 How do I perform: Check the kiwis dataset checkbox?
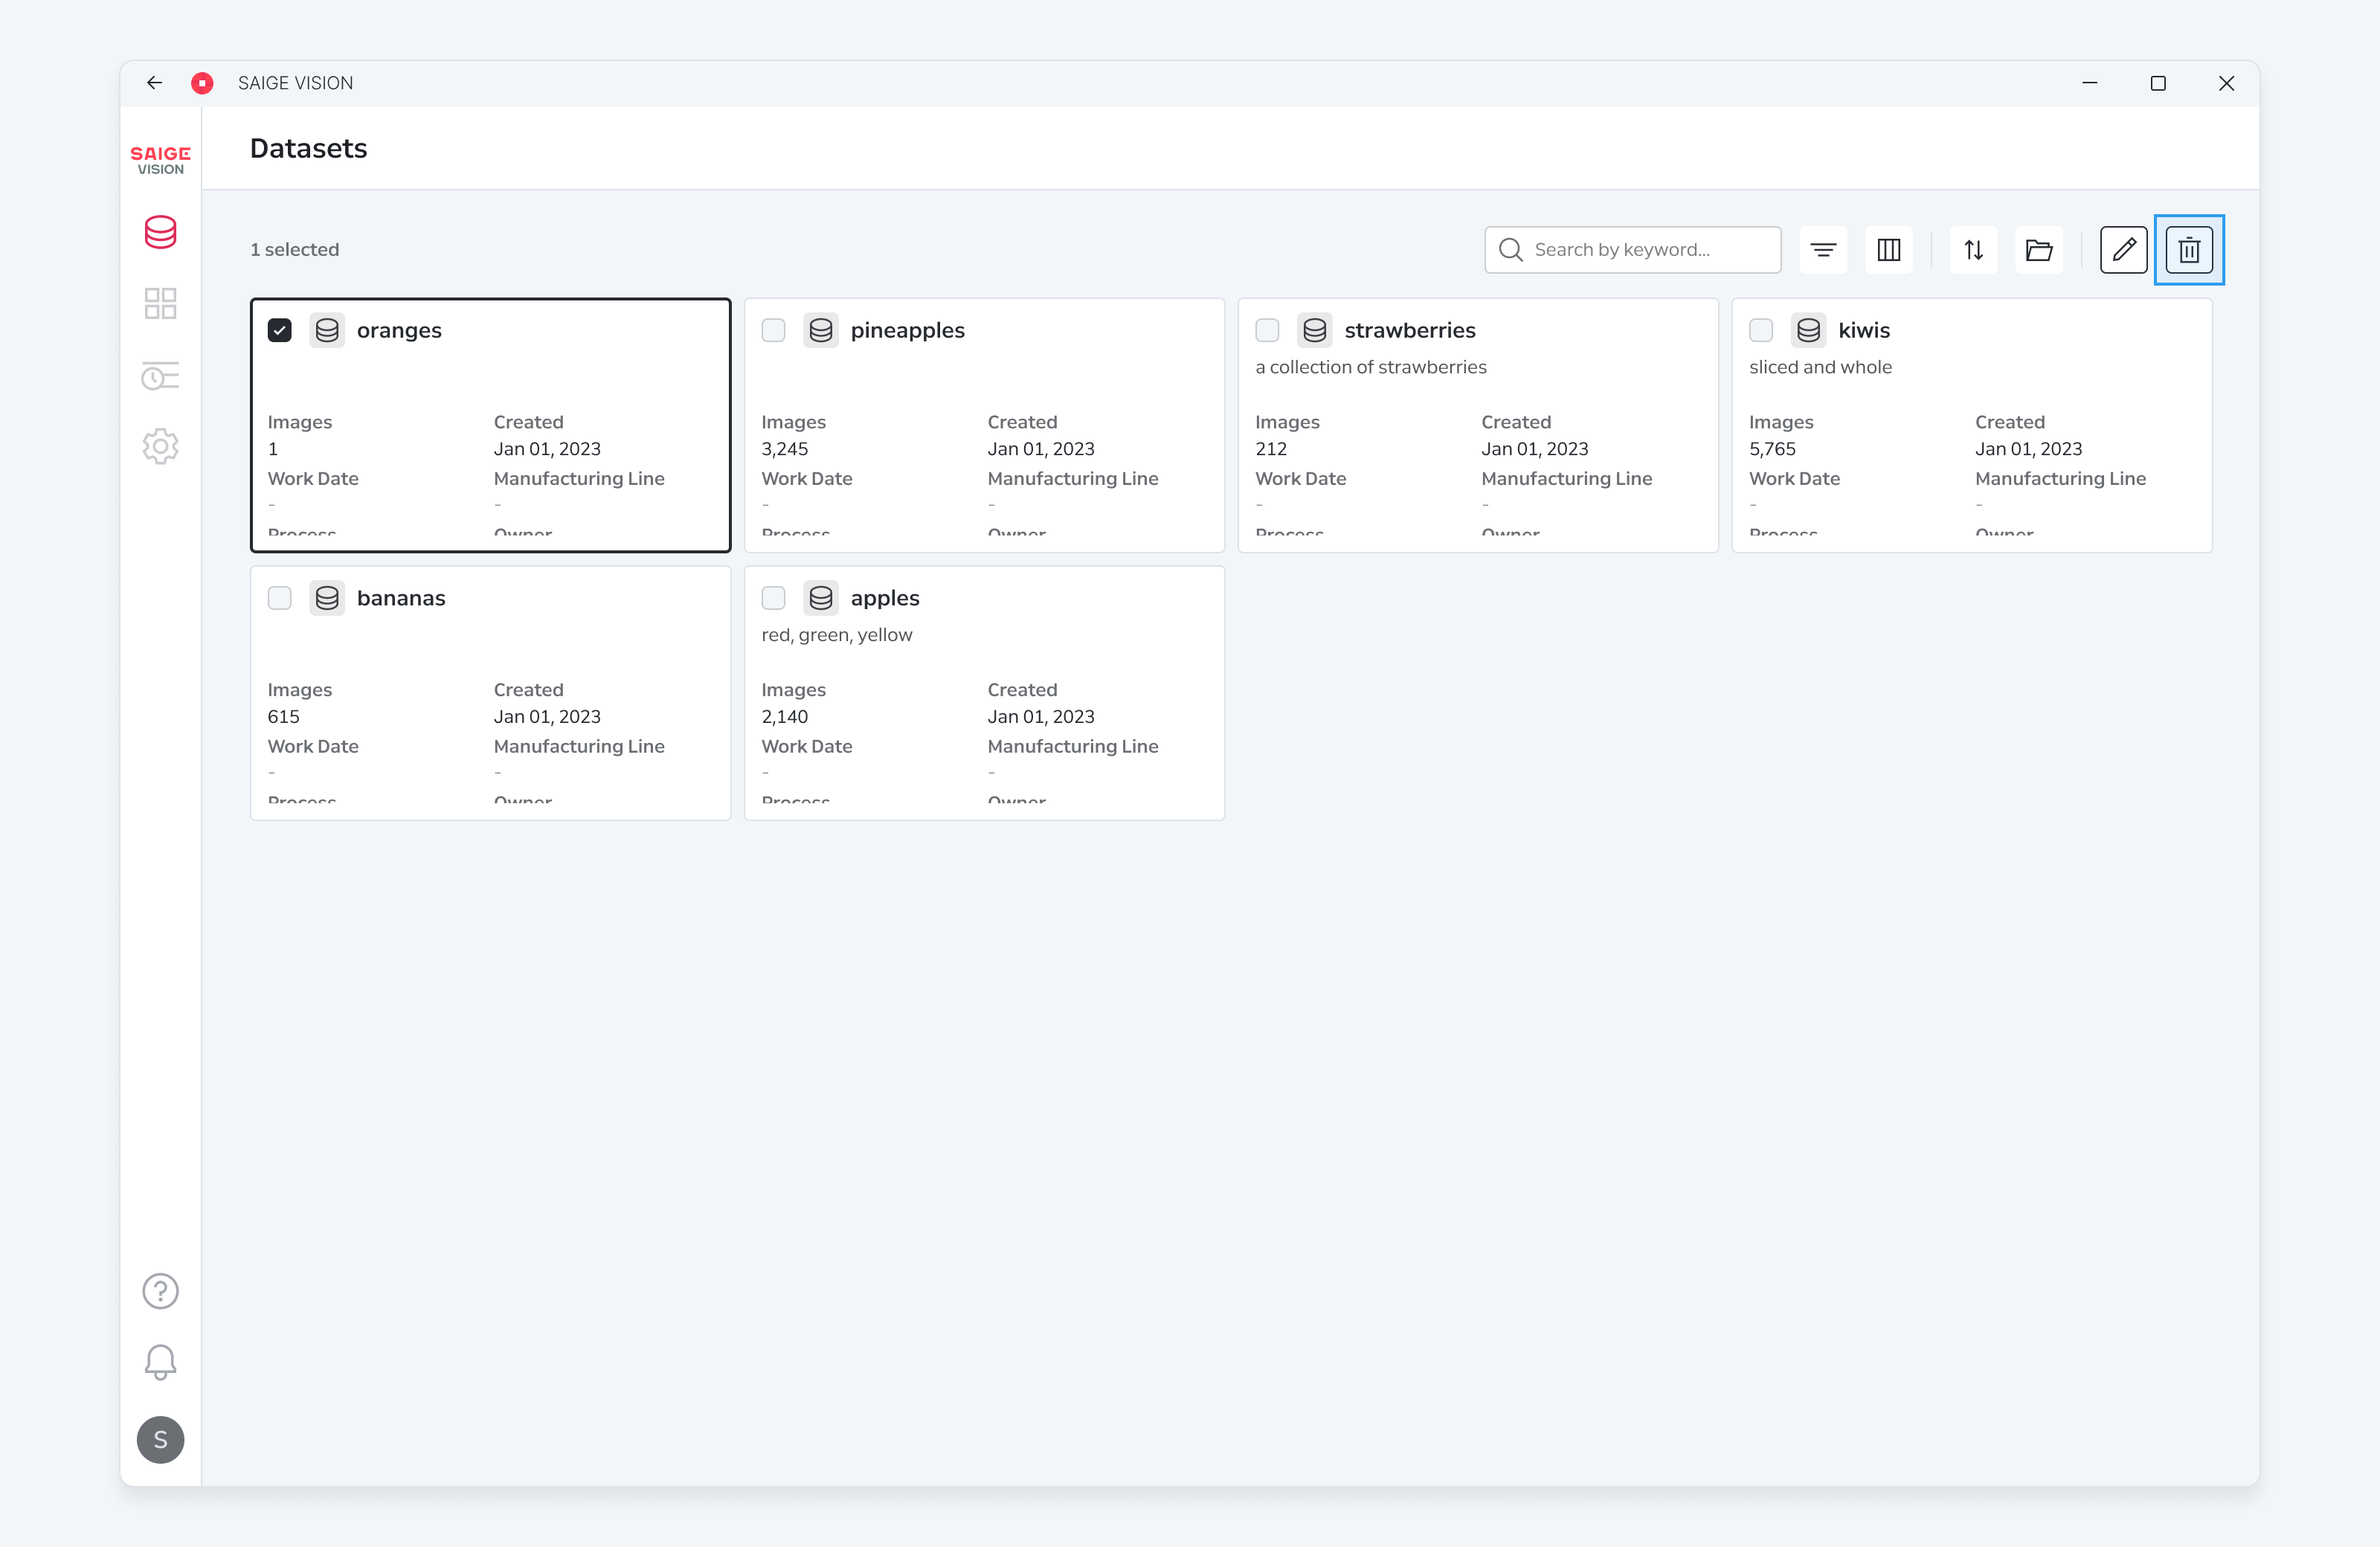1761,330
